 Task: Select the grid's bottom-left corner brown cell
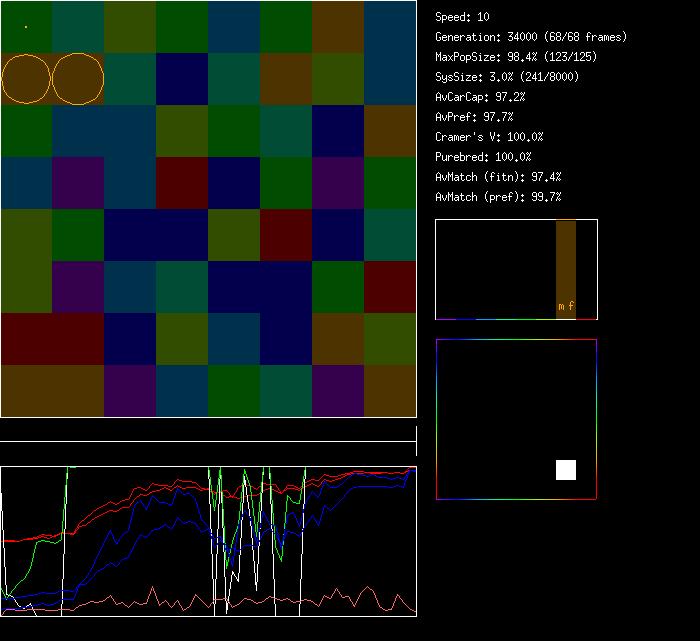pyautogui.click(x=26, y=391)
